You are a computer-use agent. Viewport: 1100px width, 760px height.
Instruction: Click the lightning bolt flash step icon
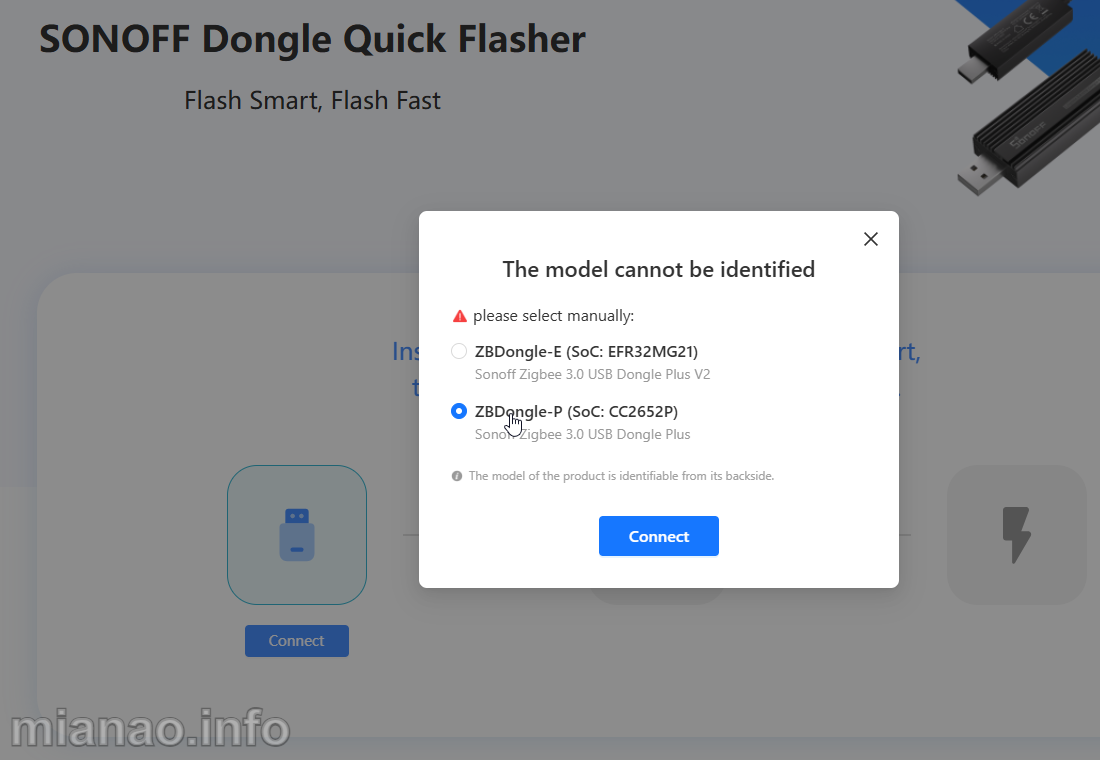point(1016,535)
